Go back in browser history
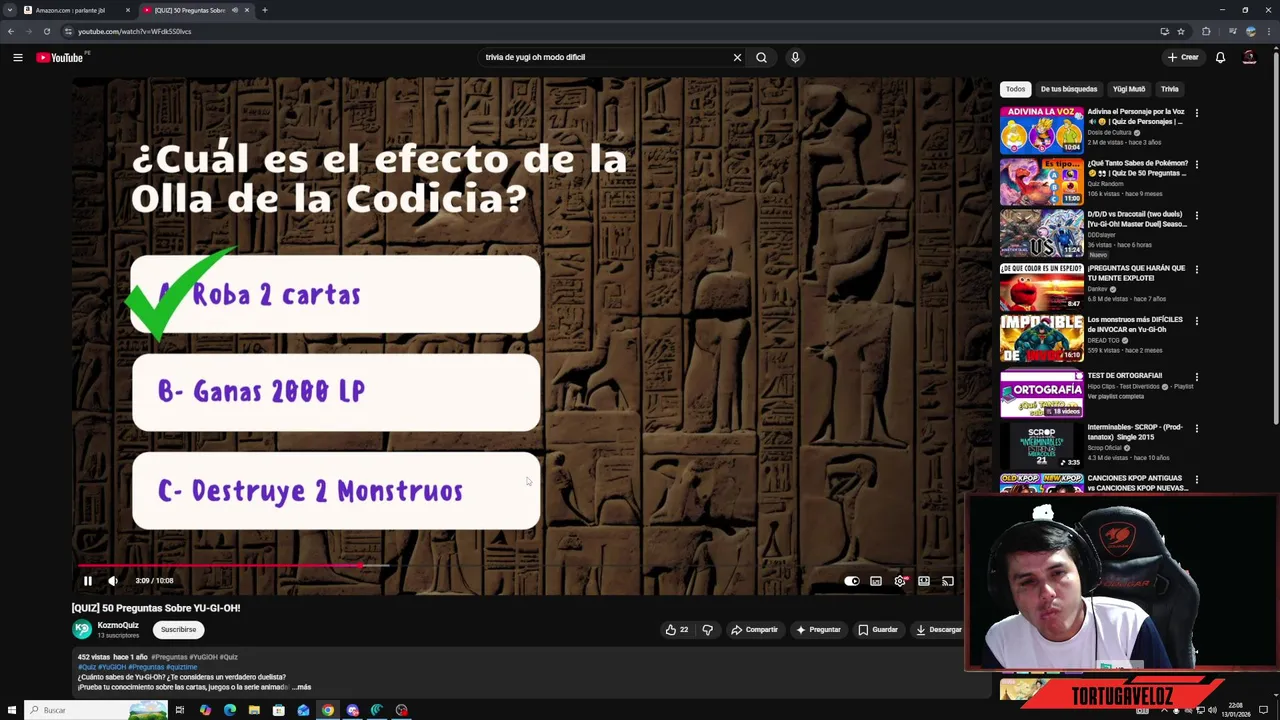 point(11,31)
